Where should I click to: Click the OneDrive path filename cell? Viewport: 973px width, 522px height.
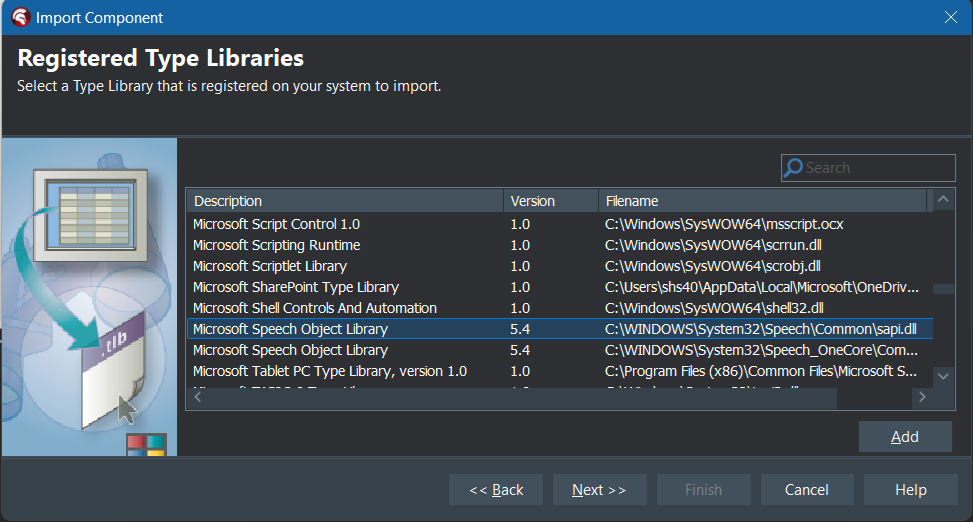[761, 287]
